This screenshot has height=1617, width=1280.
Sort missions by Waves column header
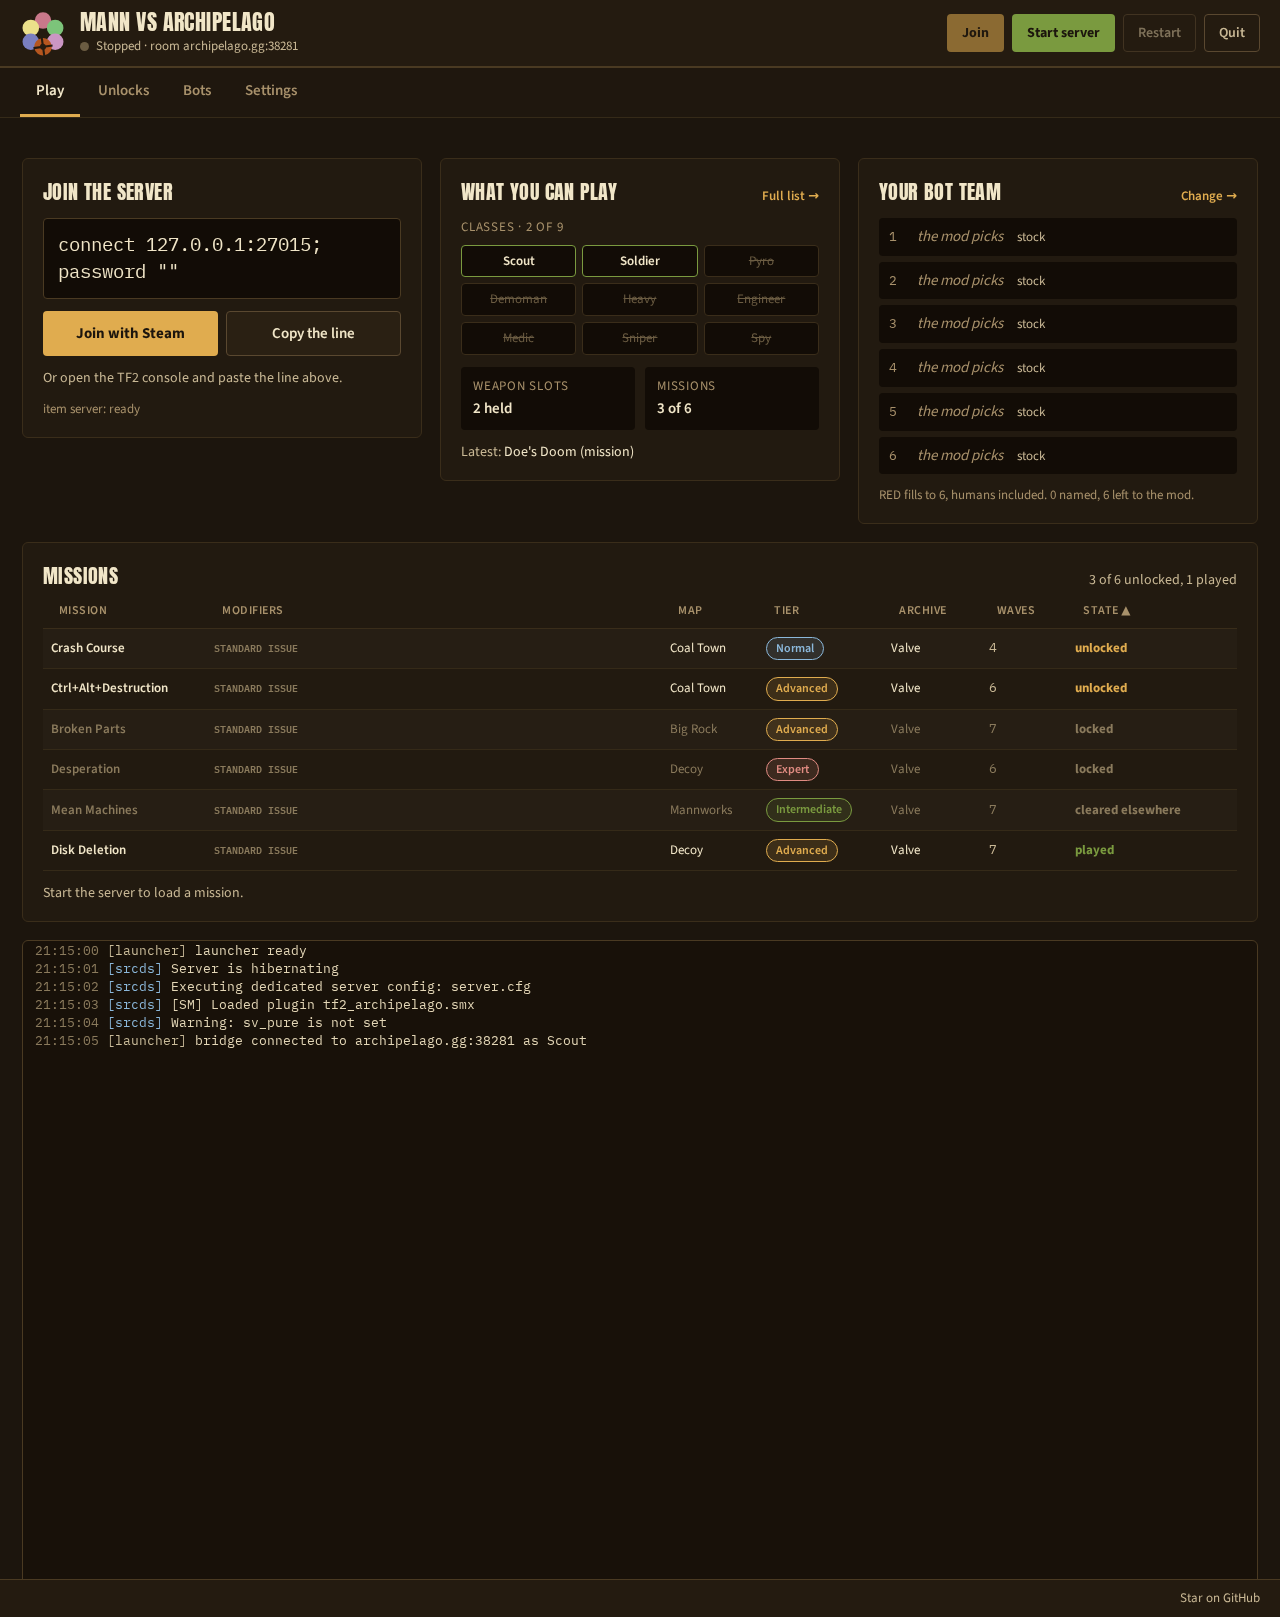click(x=1015, y=610)
